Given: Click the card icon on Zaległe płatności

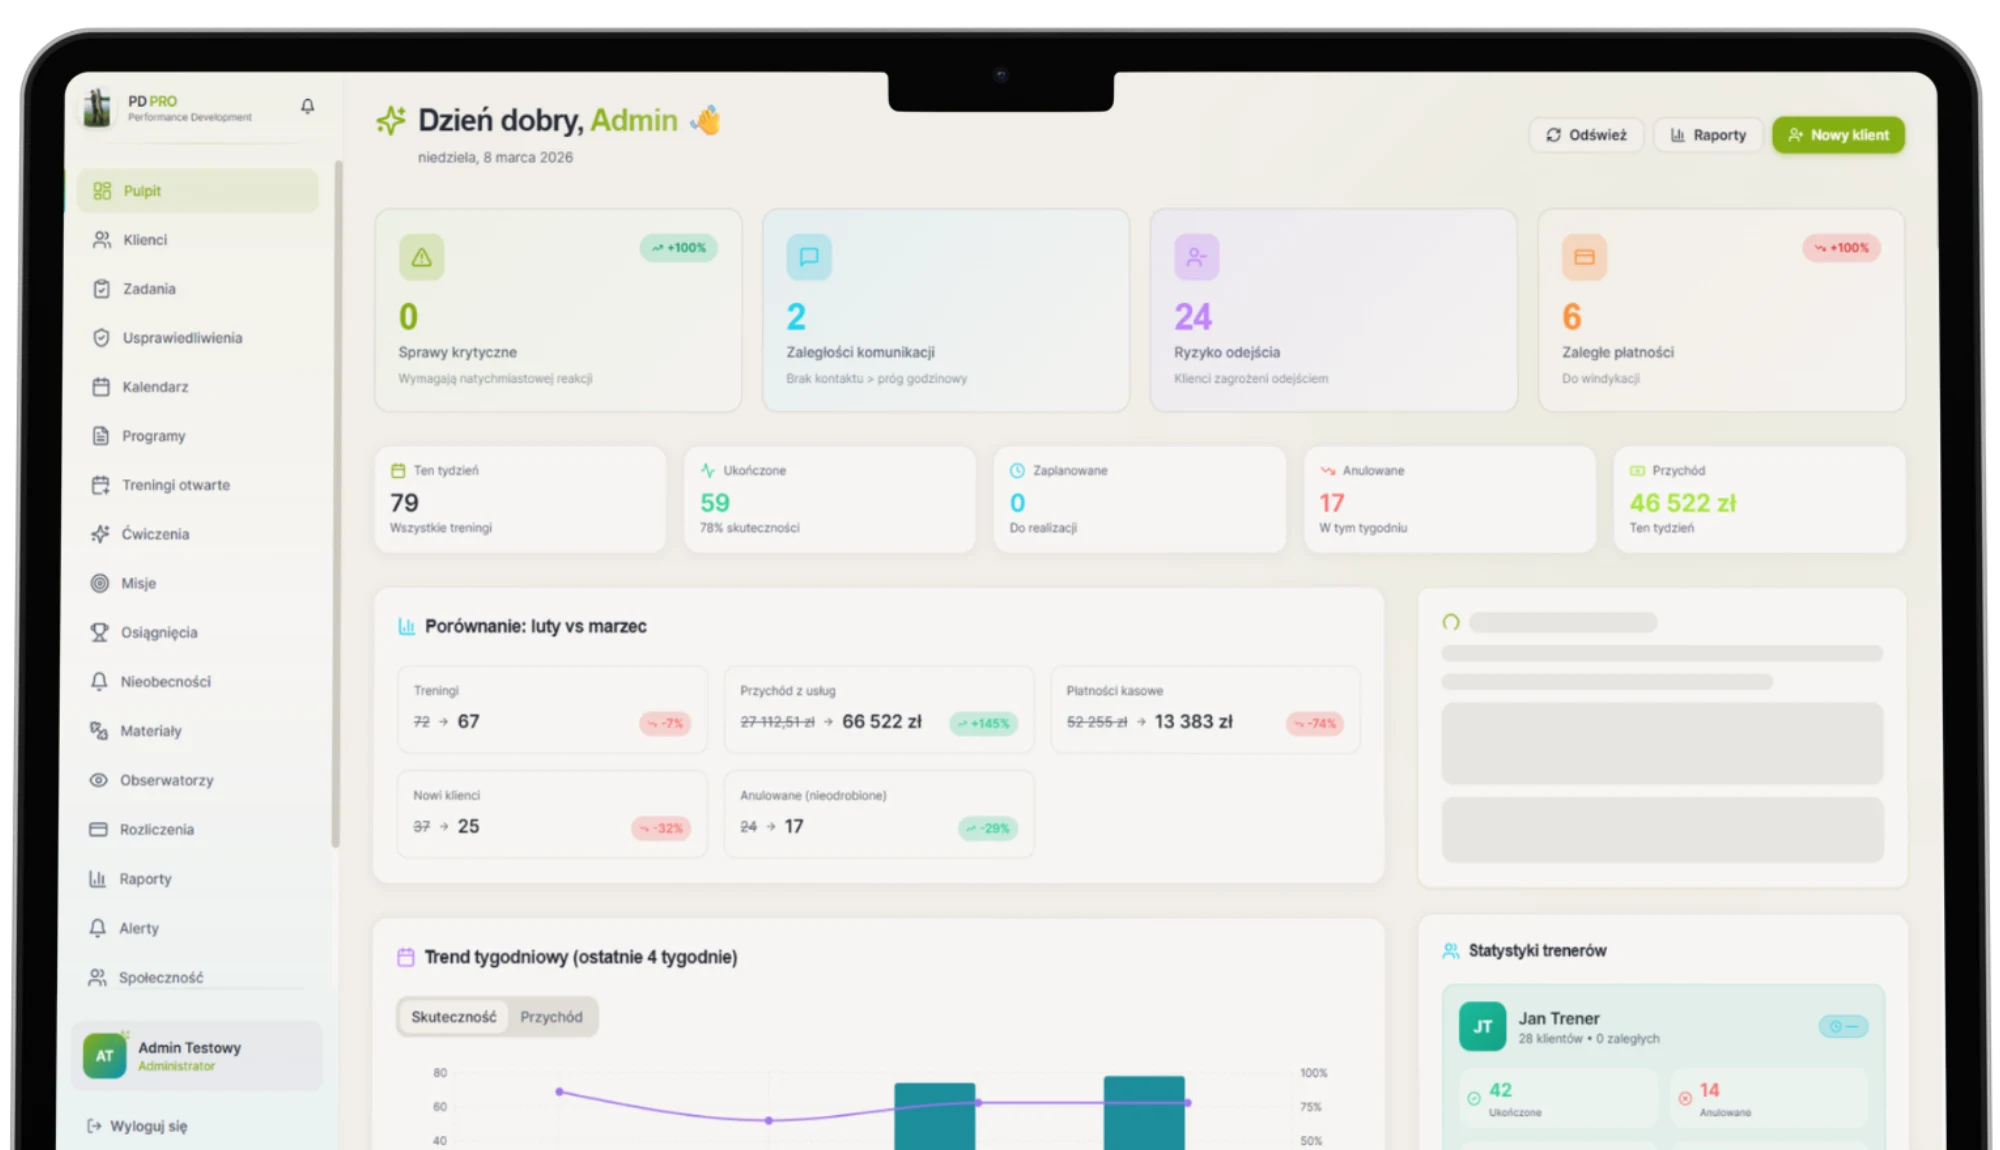Looking at the screenshot, I should [1585, 257].
